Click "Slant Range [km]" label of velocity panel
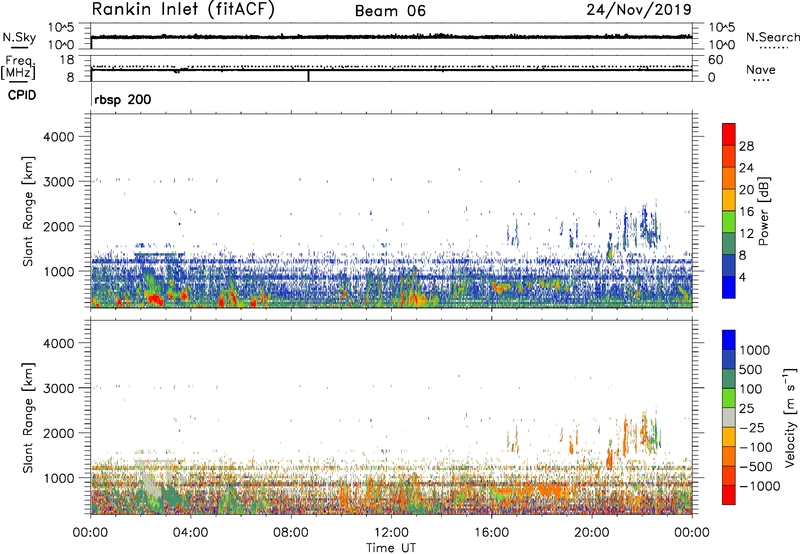This screenshot has width=800, height=554. tap(29, 418)
